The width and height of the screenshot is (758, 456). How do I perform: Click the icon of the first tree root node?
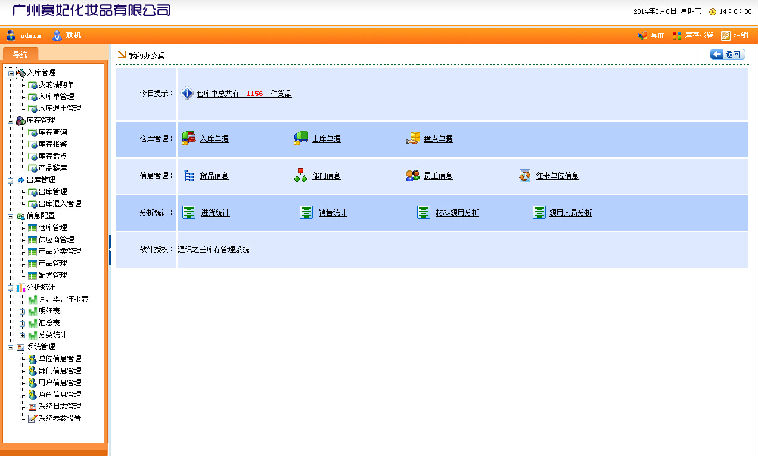[21, 73]
